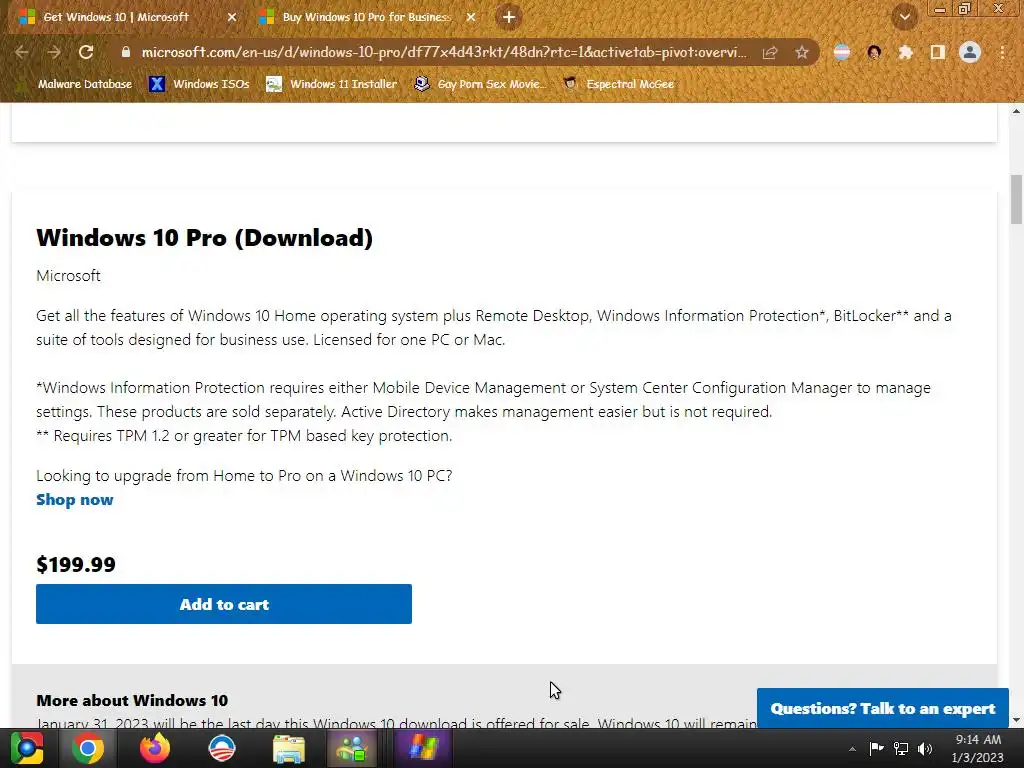Open the Extensions puzzle-piece menu

(x=906, y=52)
